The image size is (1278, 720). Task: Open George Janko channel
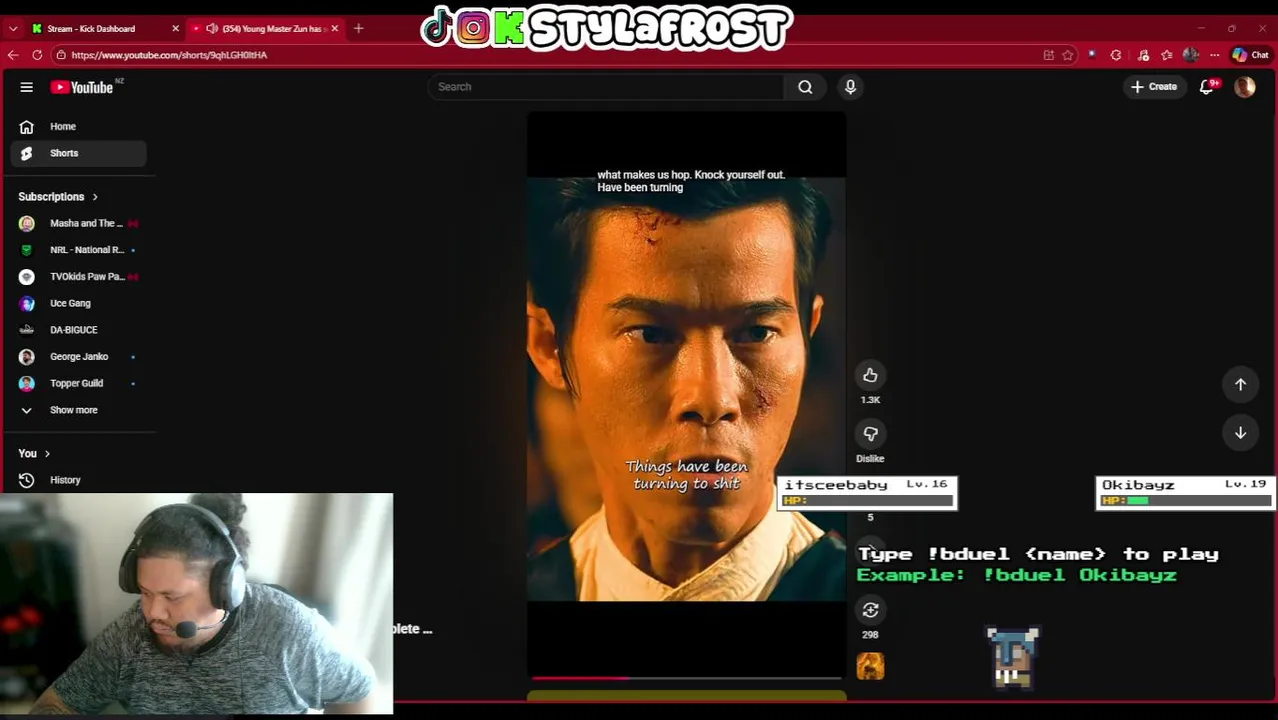[78, 357]
